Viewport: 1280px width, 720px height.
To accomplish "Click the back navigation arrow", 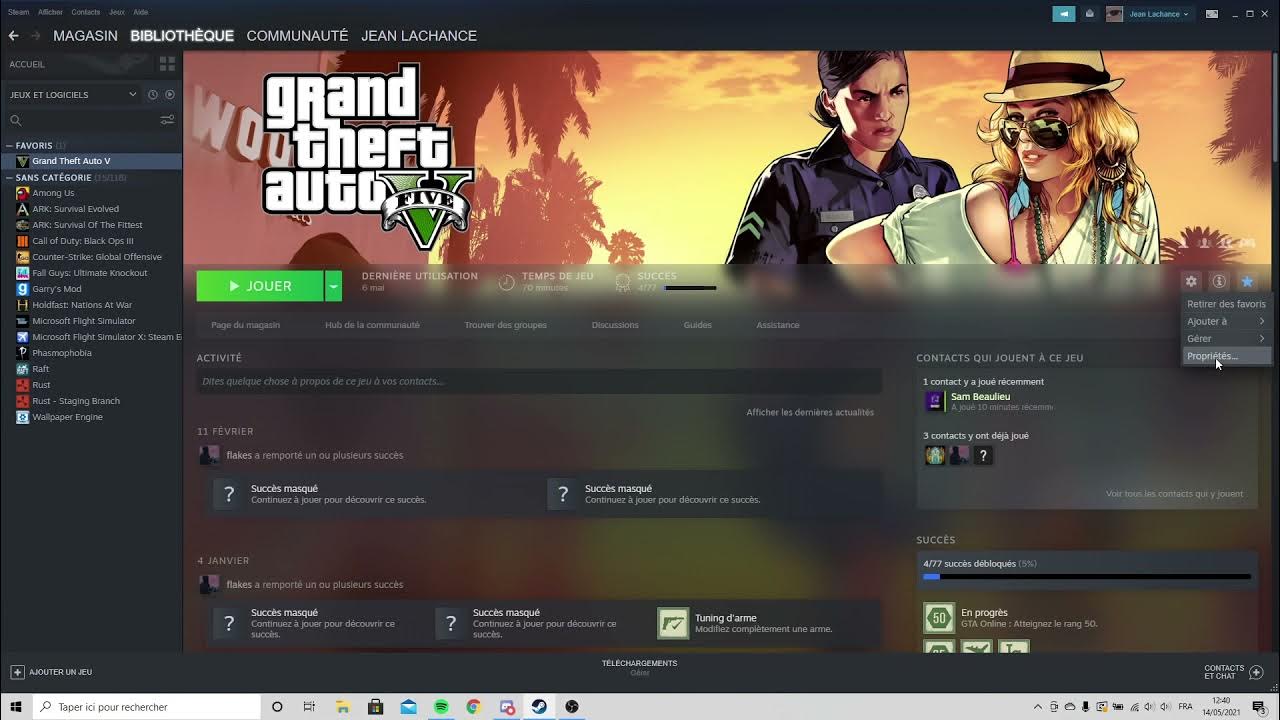I will pyautogui.click(x=13, y=36).
